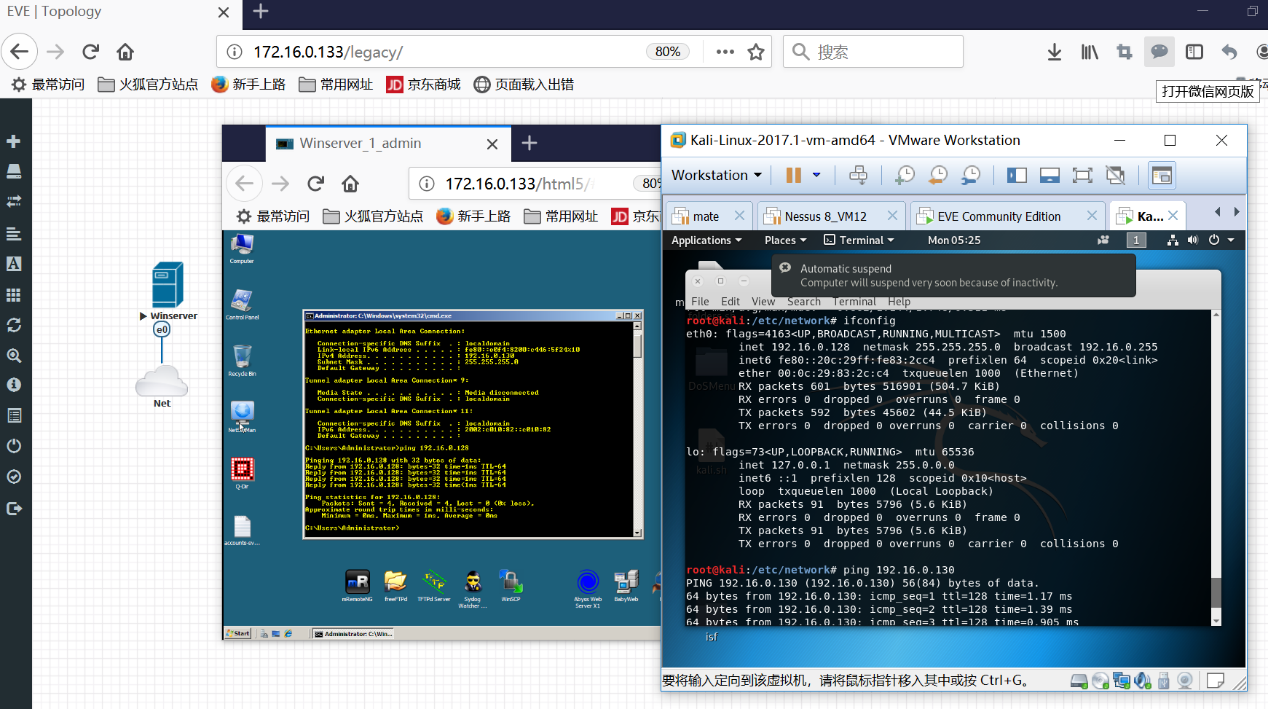Toggle VMware full screen mode icon
This screenshot has height=709, width=1268.
point(1082,175)
